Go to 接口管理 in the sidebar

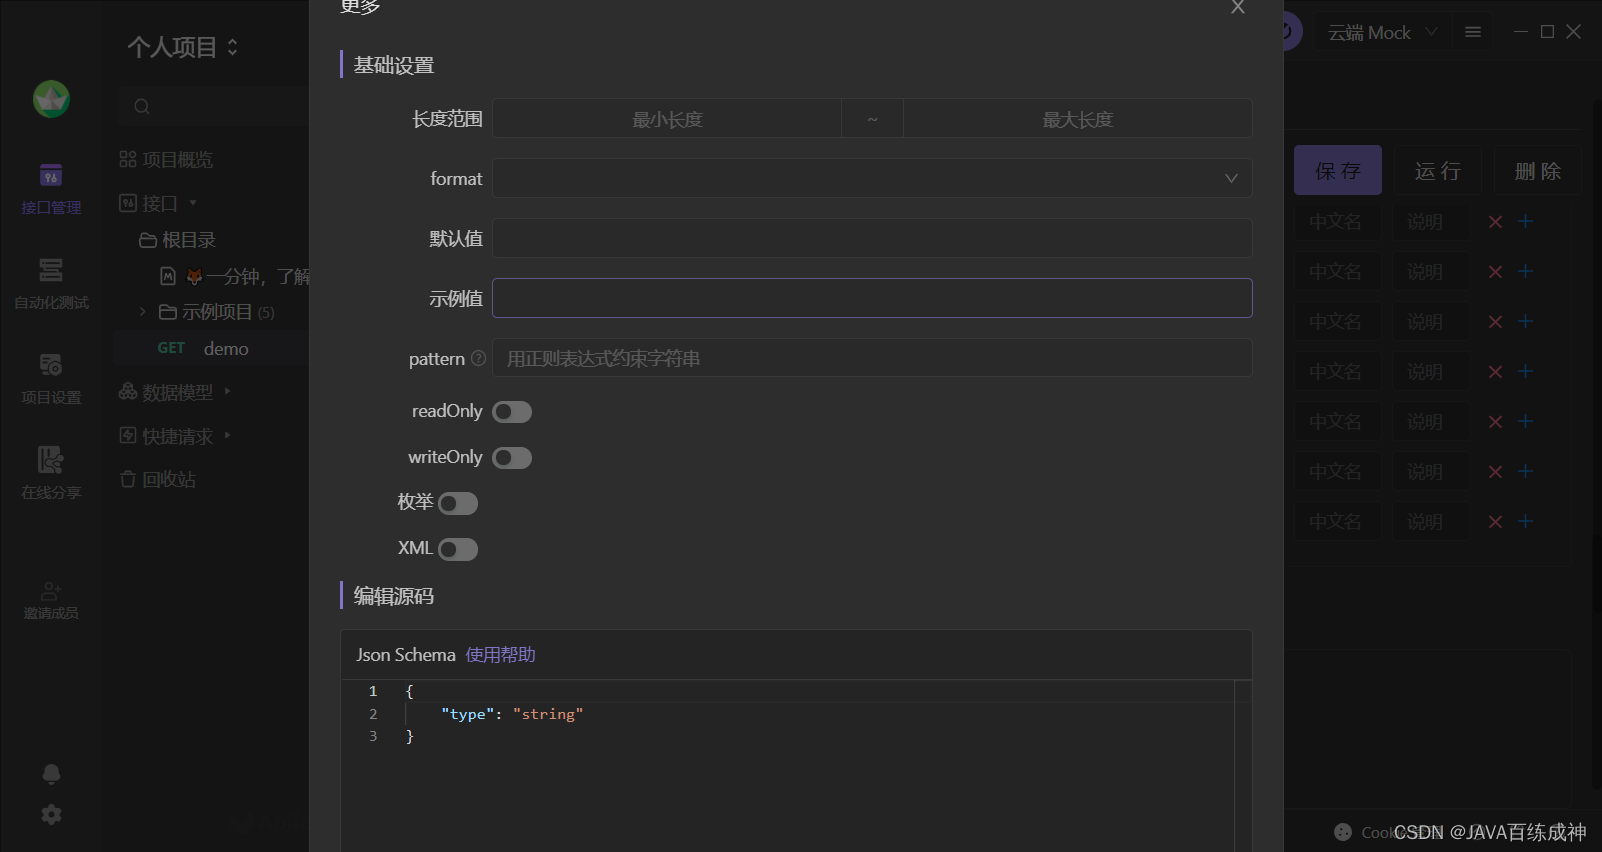[51, 189]
